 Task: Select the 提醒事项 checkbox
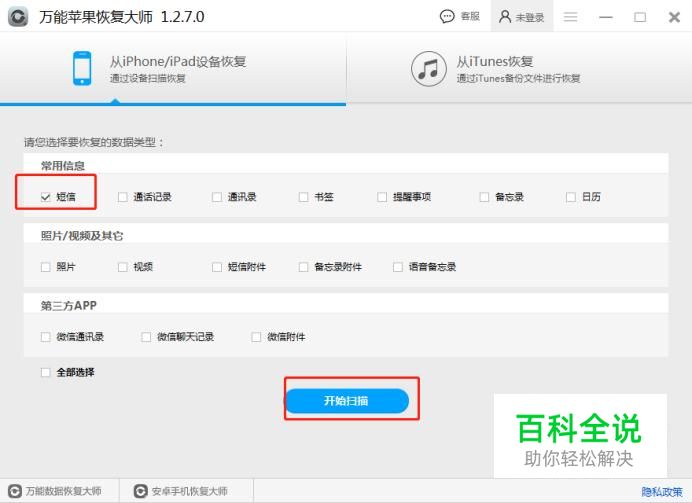pyautogui.click(x=382, y=197)
